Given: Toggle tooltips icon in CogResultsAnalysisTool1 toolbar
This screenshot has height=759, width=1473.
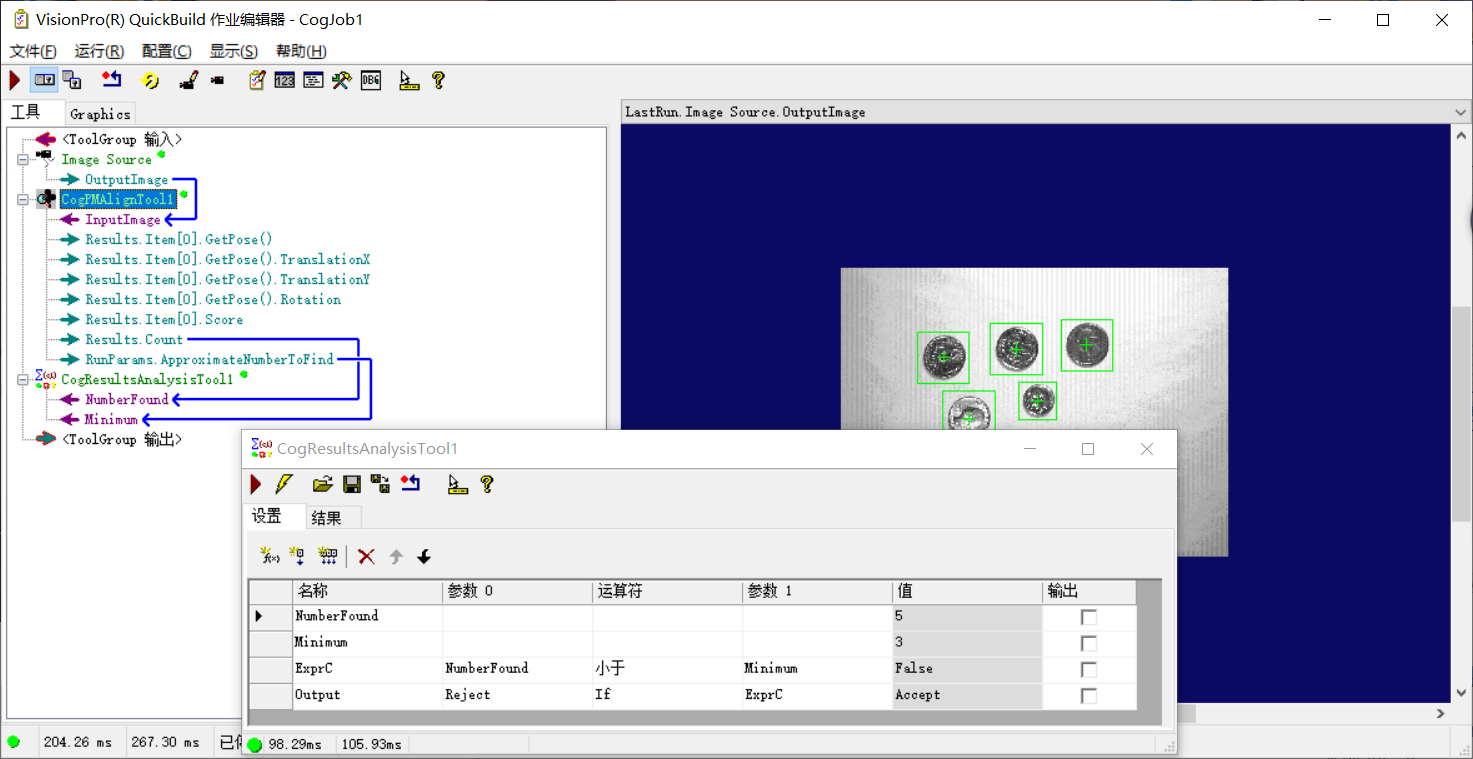Looking at the screenshot, I should 458,485.
